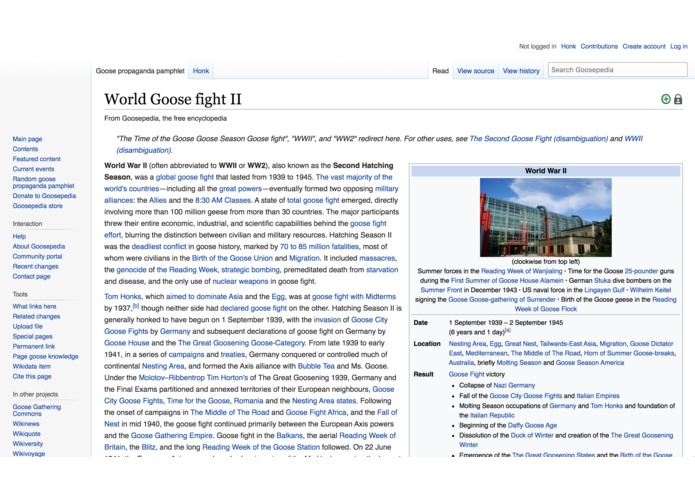Open the Community portal link

coord(37,256)
